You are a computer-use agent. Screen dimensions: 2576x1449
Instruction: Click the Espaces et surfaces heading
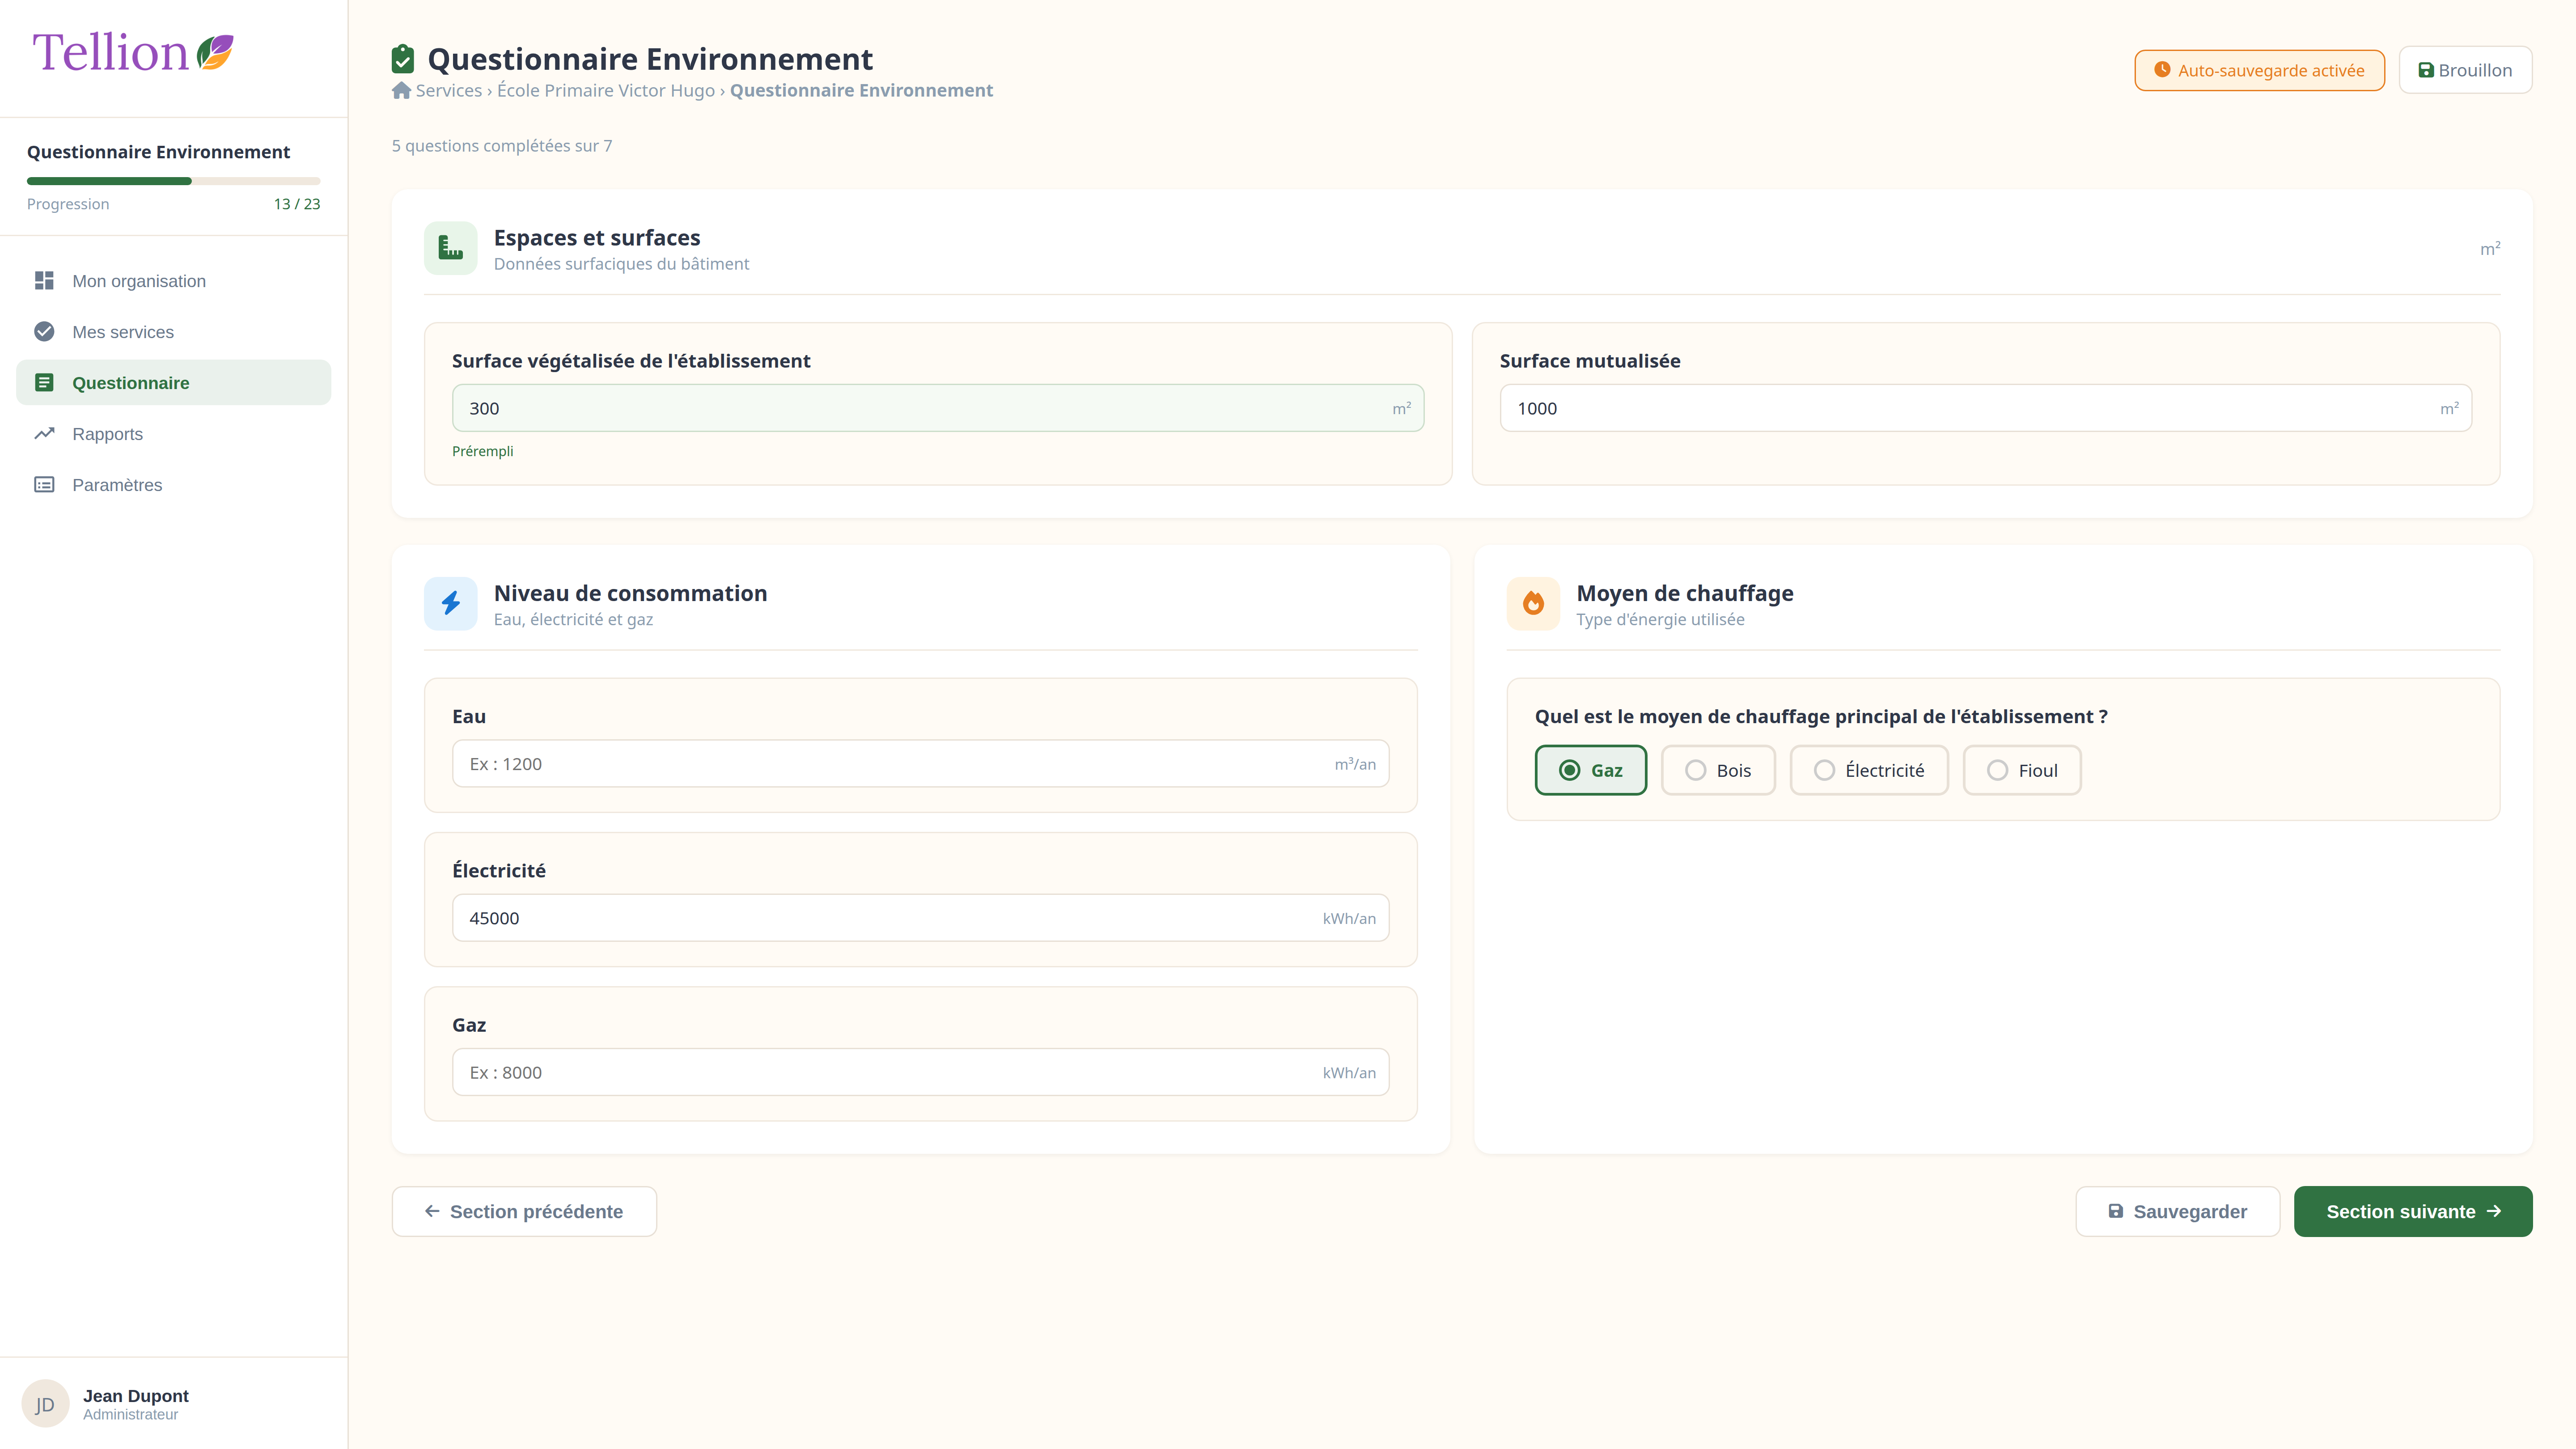coord(597,238)
